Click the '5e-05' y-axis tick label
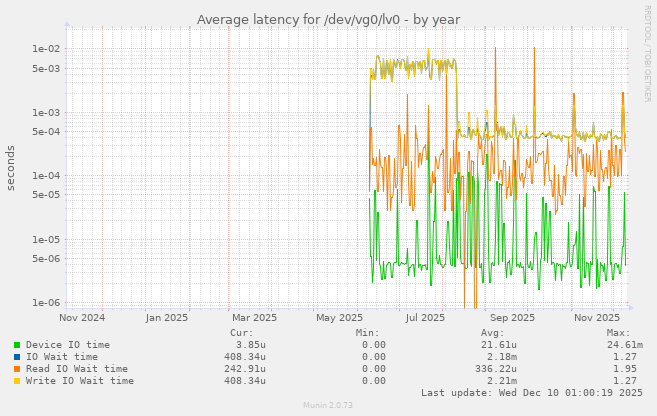 coord(46,195)
